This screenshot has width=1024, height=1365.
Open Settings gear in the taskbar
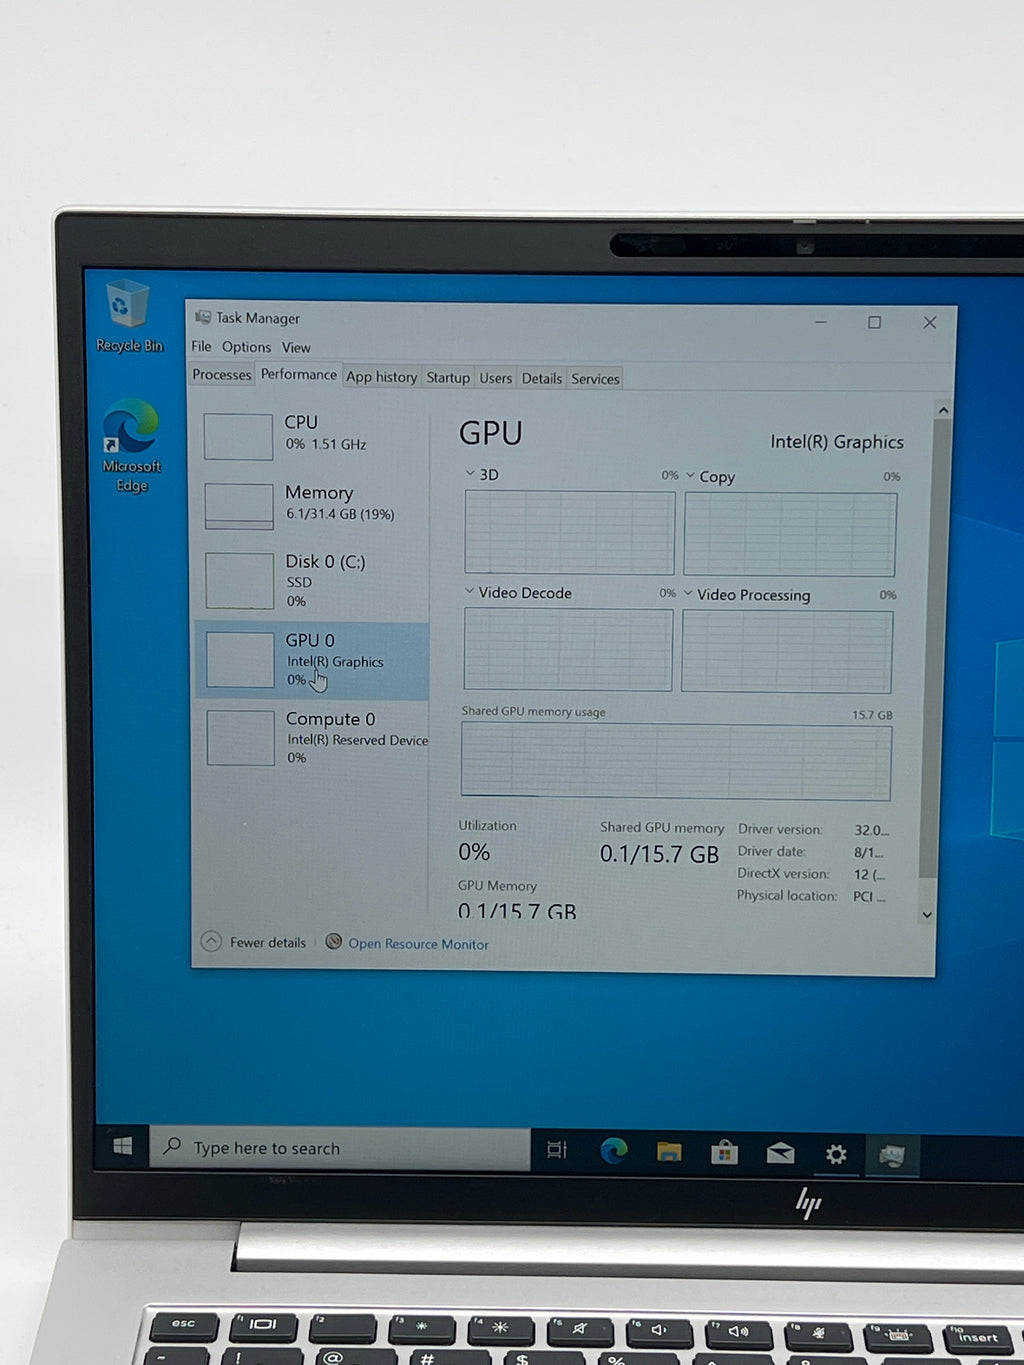(x=836, y=1155)
